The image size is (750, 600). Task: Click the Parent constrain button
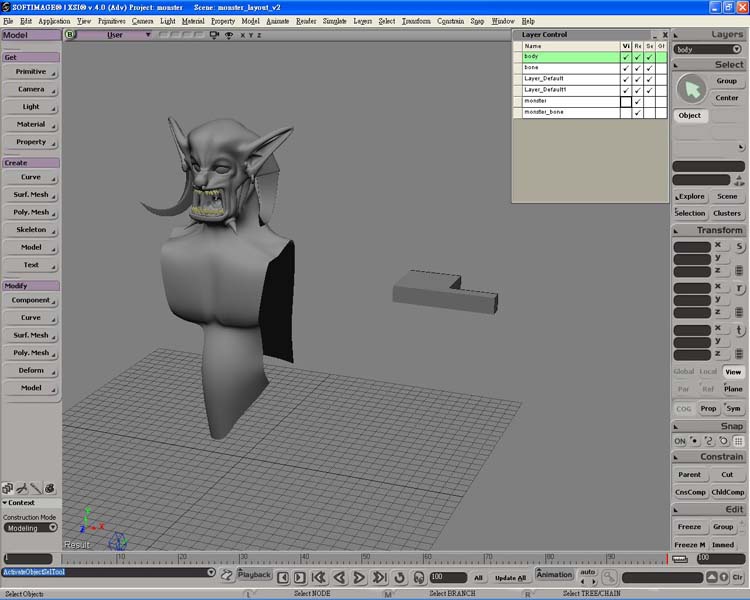point(689,475)
